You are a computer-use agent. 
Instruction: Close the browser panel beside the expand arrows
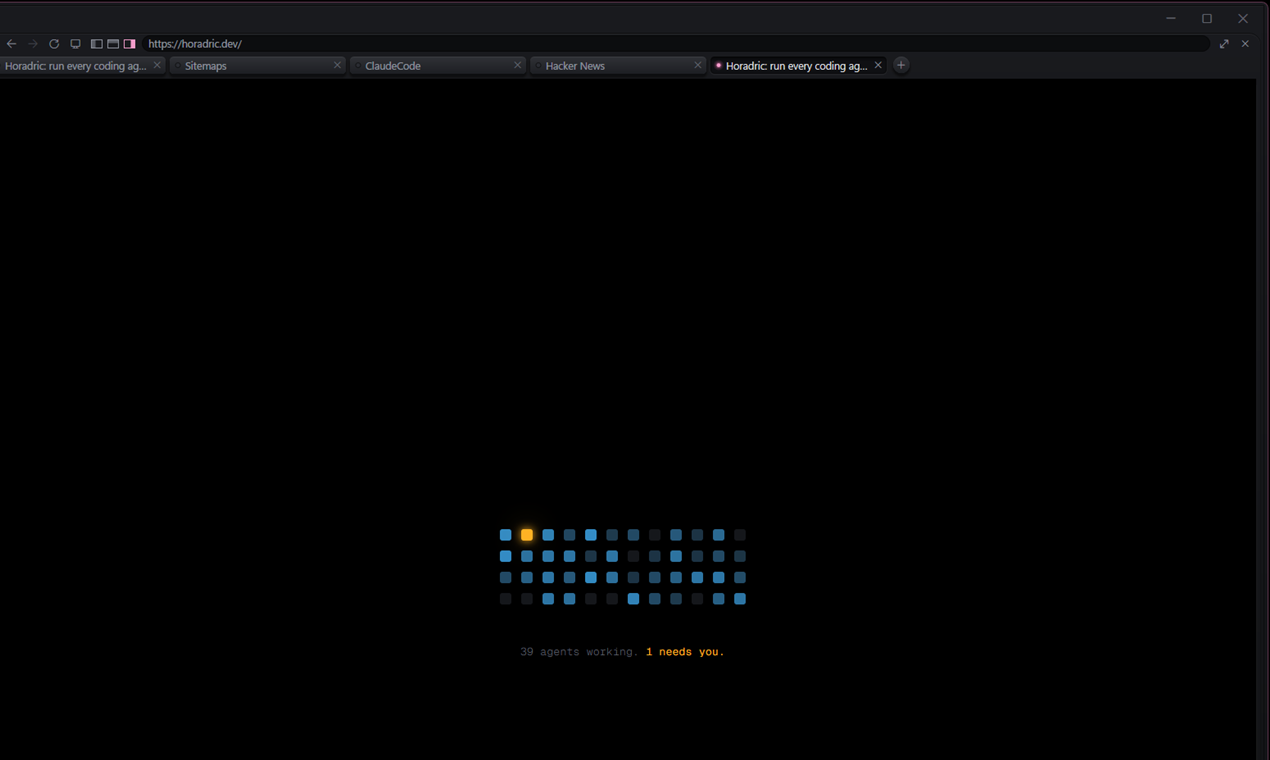[1245, 44]
